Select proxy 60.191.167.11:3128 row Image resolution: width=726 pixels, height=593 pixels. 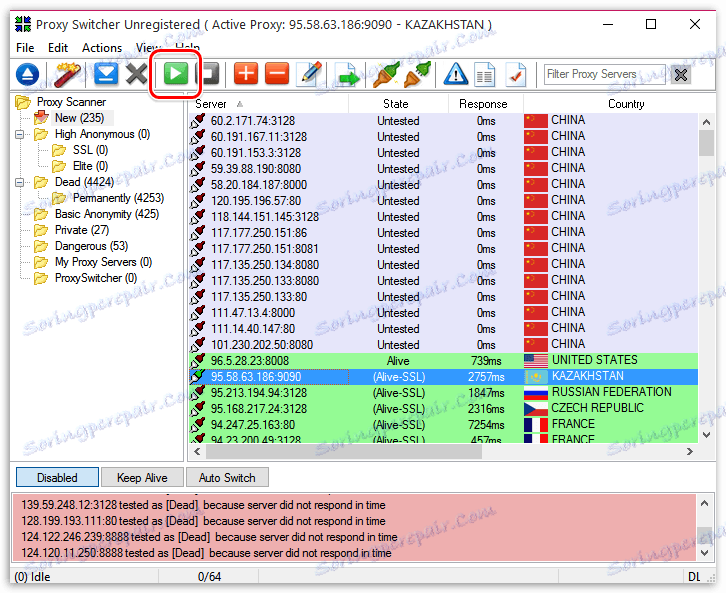click(x=444, y=137)
